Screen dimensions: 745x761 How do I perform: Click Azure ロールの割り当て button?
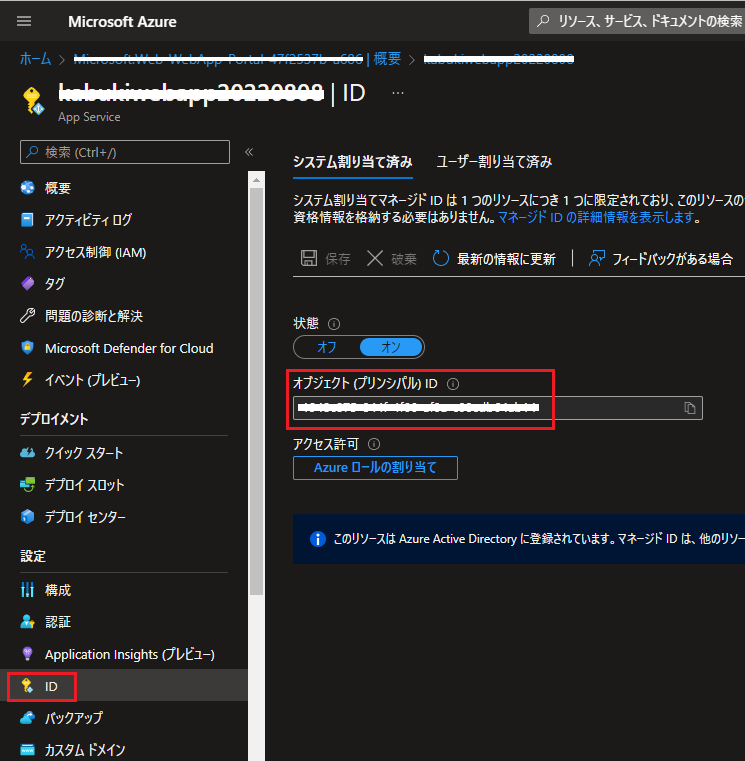click(x=375, y=468)
